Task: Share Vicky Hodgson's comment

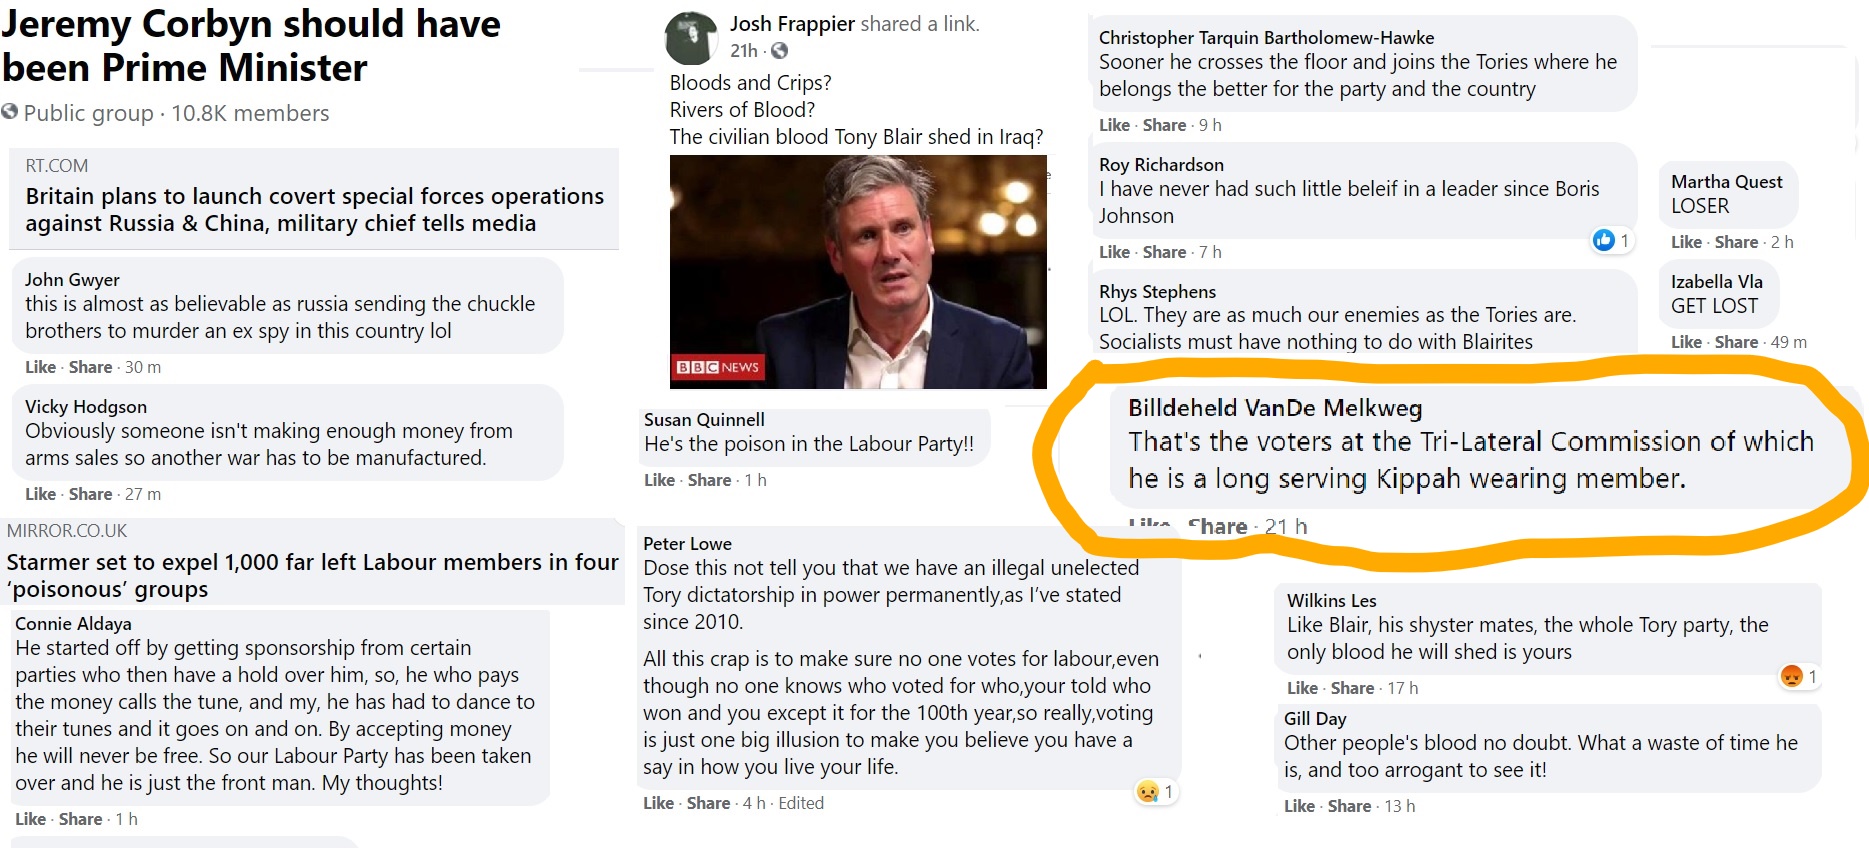Action: (90, 494)
